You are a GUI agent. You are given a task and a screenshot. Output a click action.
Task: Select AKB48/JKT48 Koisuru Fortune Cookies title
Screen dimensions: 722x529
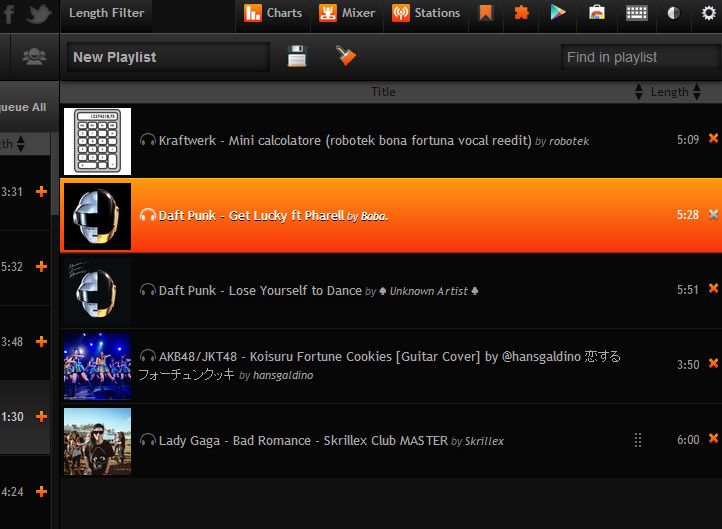click(379, 365)
